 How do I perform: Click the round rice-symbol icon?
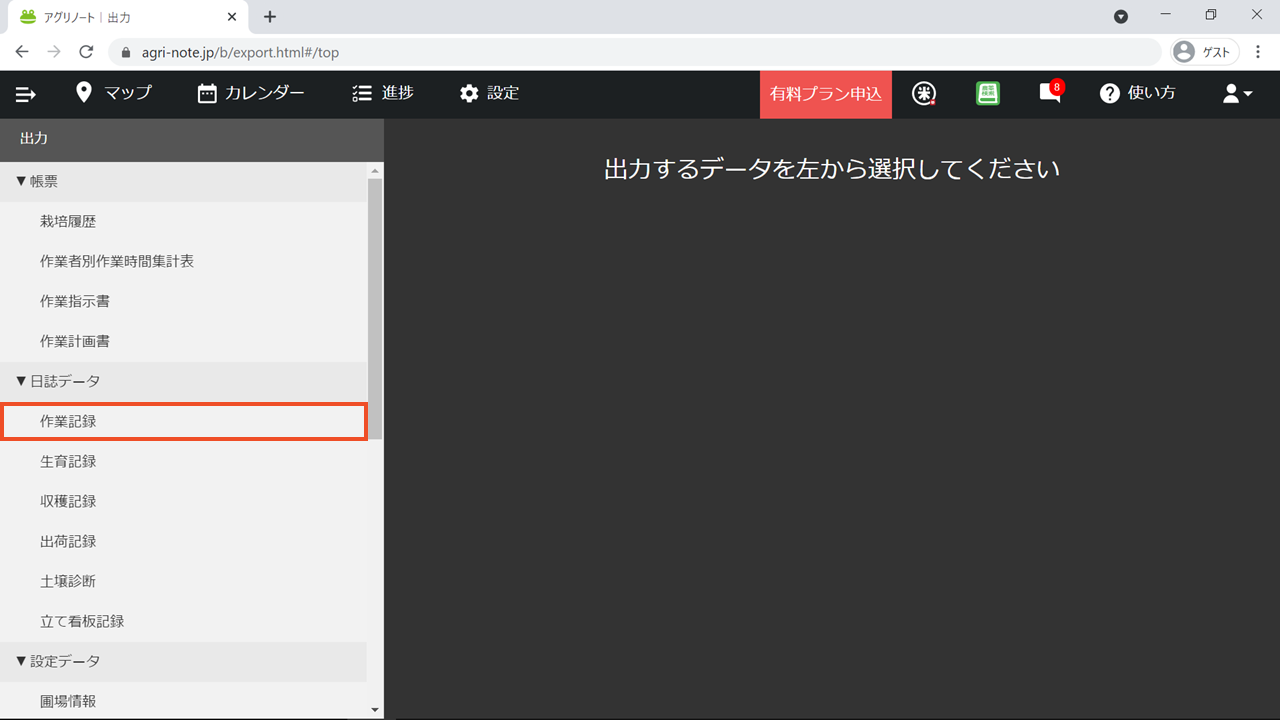tap(925, 93)
